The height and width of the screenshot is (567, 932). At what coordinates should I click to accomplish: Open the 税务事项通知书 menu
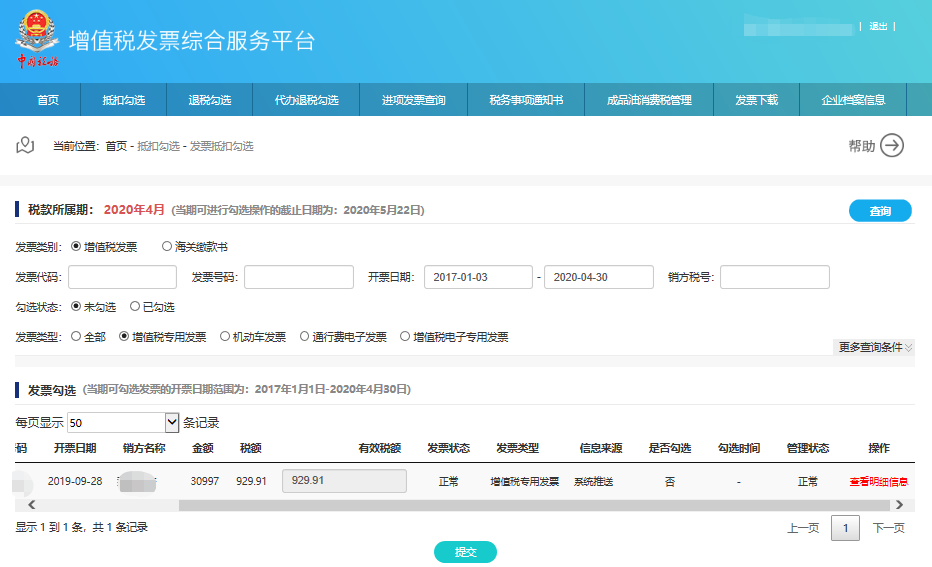pos(526,100)
